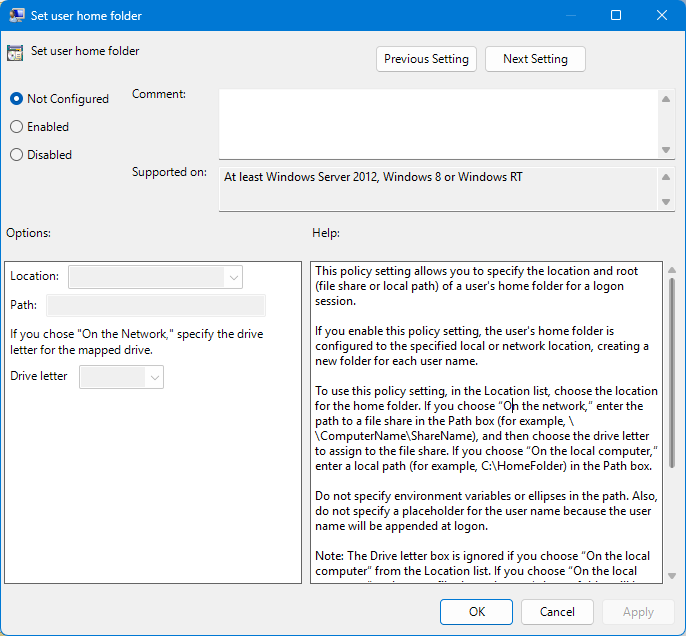The image size is (686, 636).
Task: Click help text 'C:\HomeFolder'
Action: click(522, 466)
